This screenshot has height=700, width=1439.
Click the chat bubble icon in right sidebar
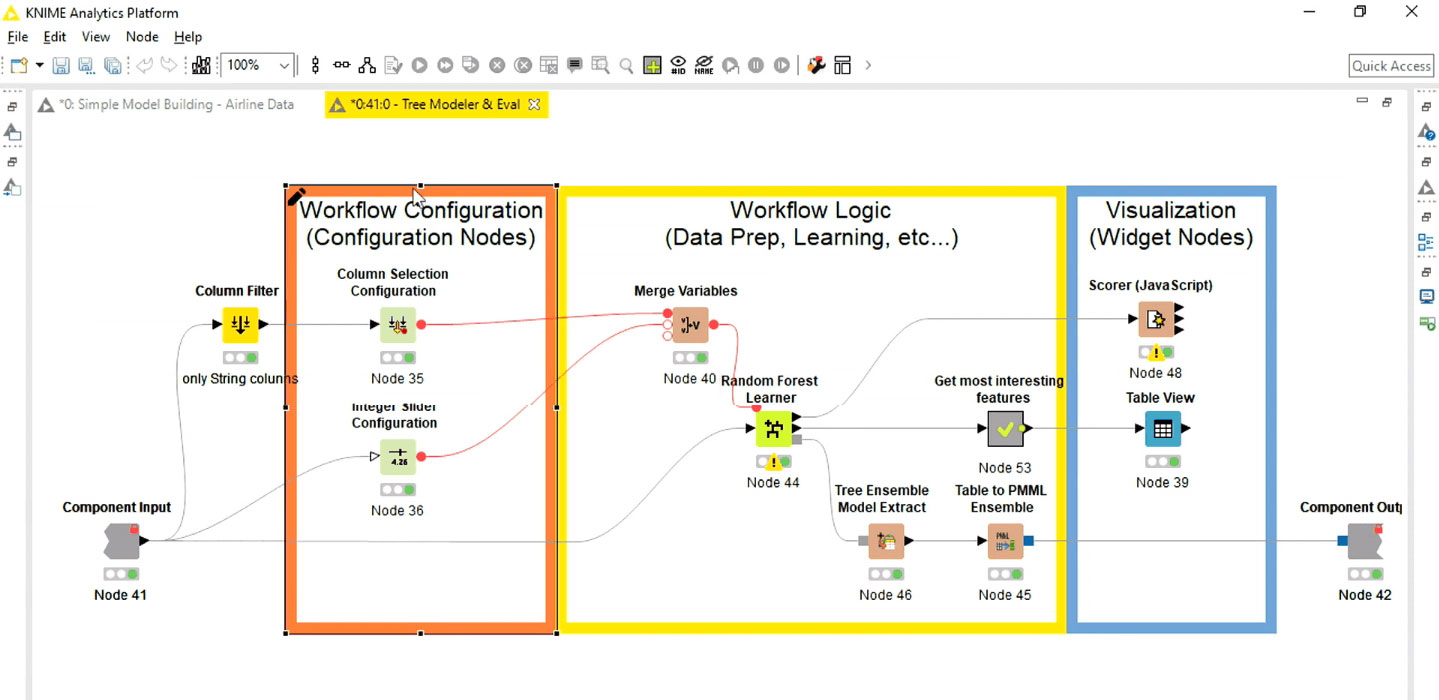tap(1427, 297)
